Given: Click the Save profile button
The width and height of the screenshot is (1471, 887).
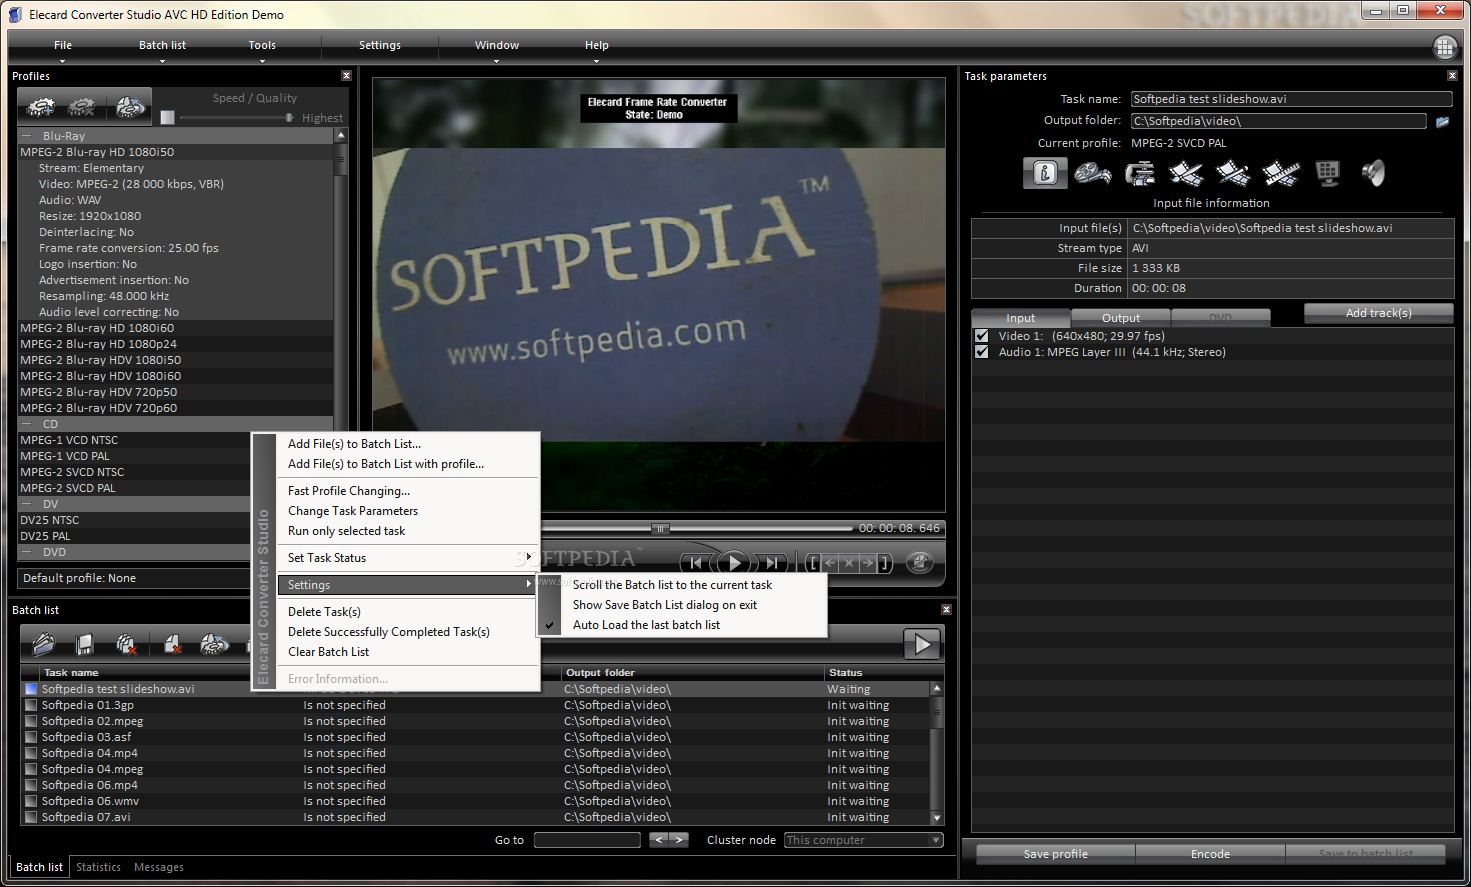Looking at the screenshot, I should pos(1055,854).
